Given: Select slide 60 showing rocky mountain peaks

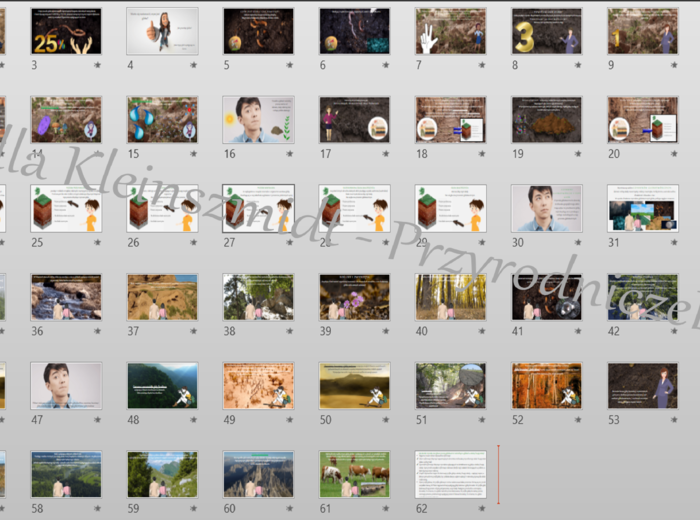Looking at the screenshot, I should tap(258, 474).
